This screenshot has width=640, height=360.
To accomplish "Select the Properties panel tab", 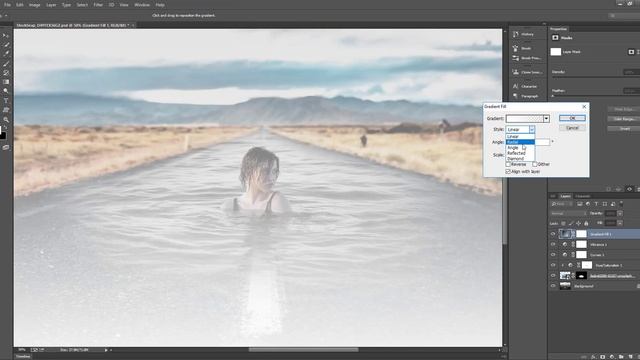I will (558, 29).
